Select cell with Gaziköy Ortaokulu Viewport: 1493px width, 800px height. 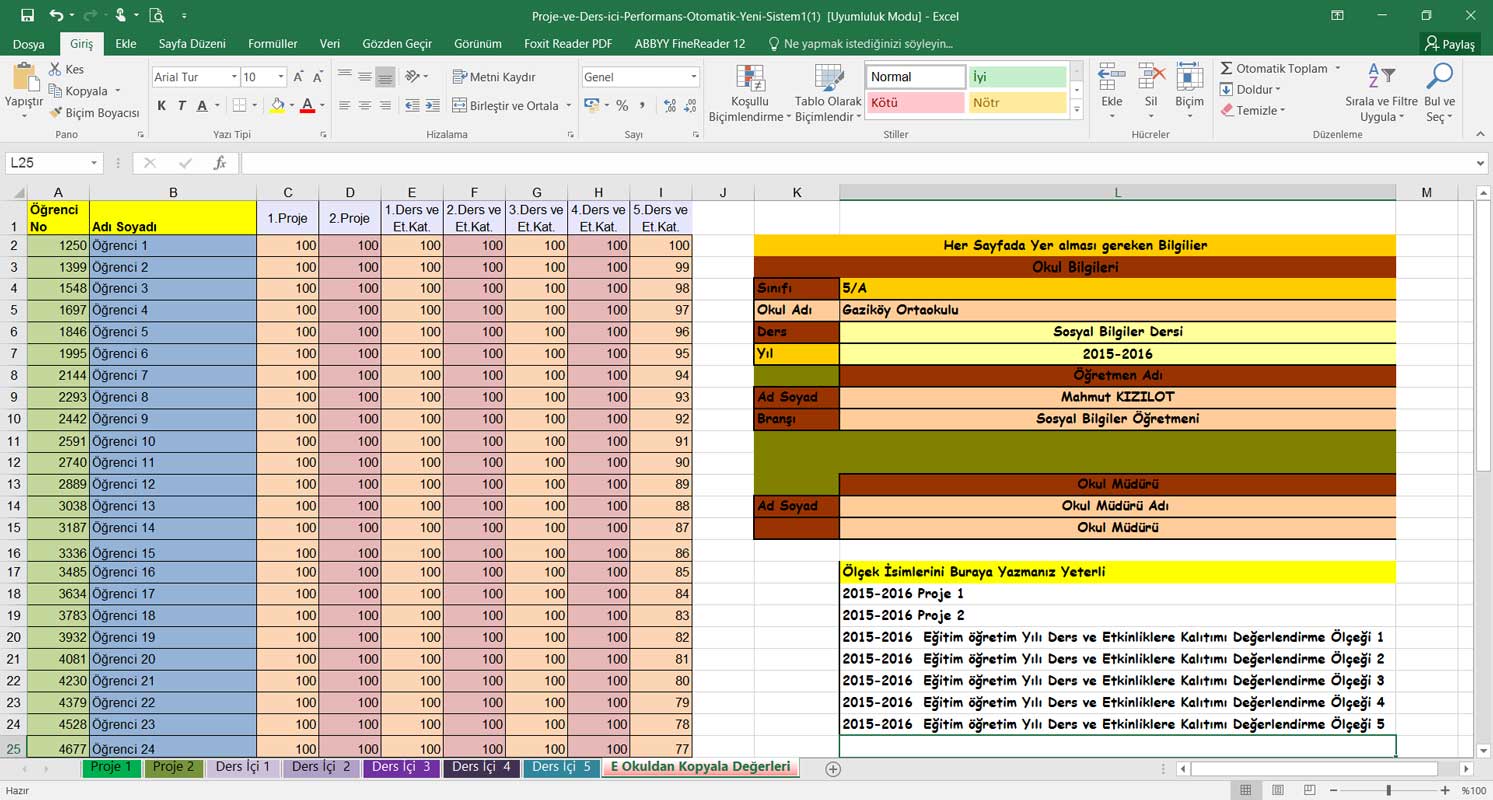[1117, 310]
